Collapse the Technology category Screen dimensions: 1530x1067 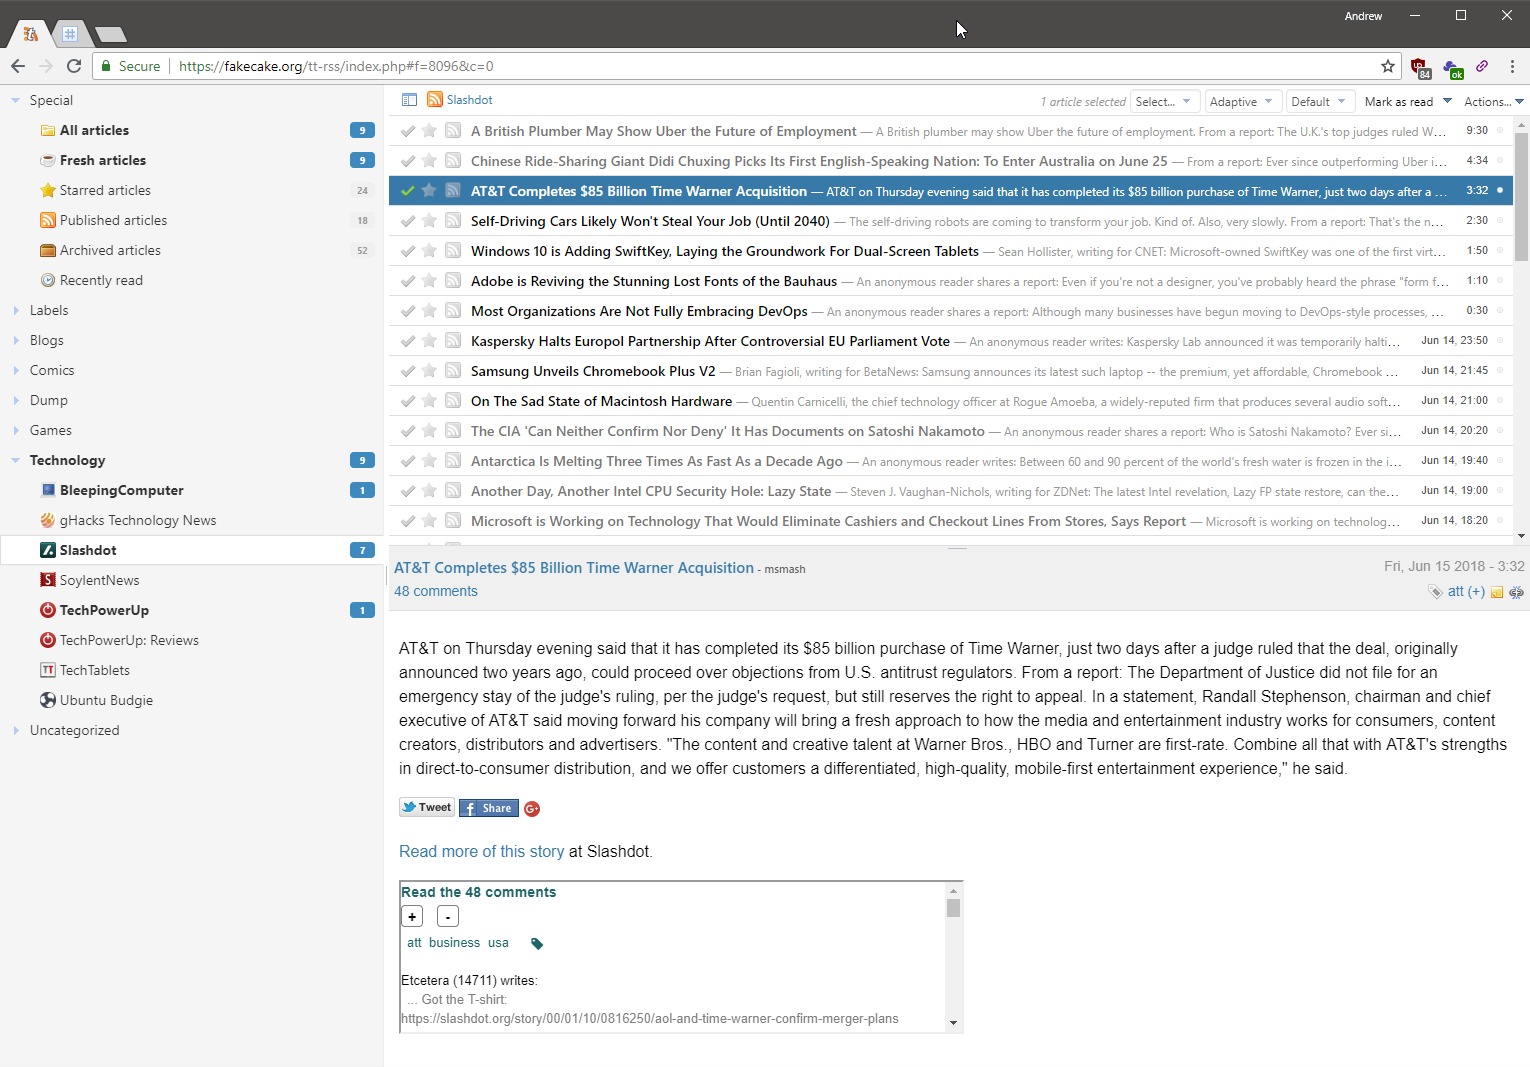tap(16, 460)
